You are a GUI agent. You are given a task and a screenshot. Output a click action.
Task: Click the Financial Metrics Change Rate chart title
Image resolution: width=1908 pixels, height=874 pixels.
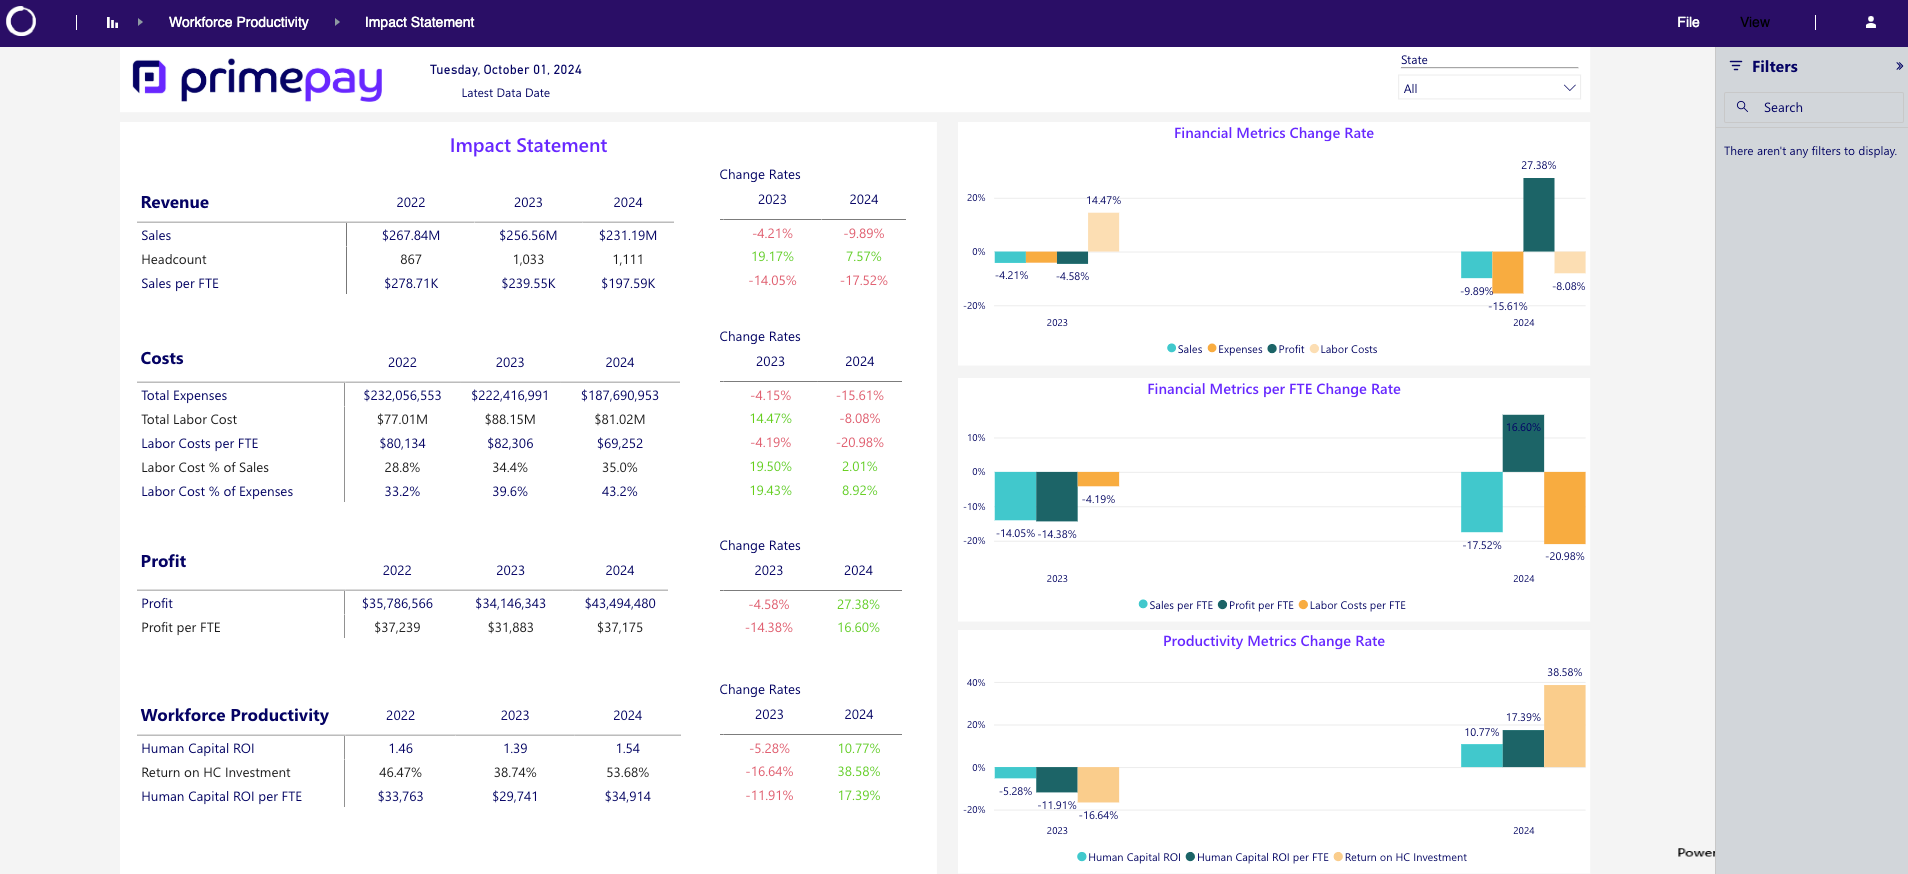coord(1274,133)
